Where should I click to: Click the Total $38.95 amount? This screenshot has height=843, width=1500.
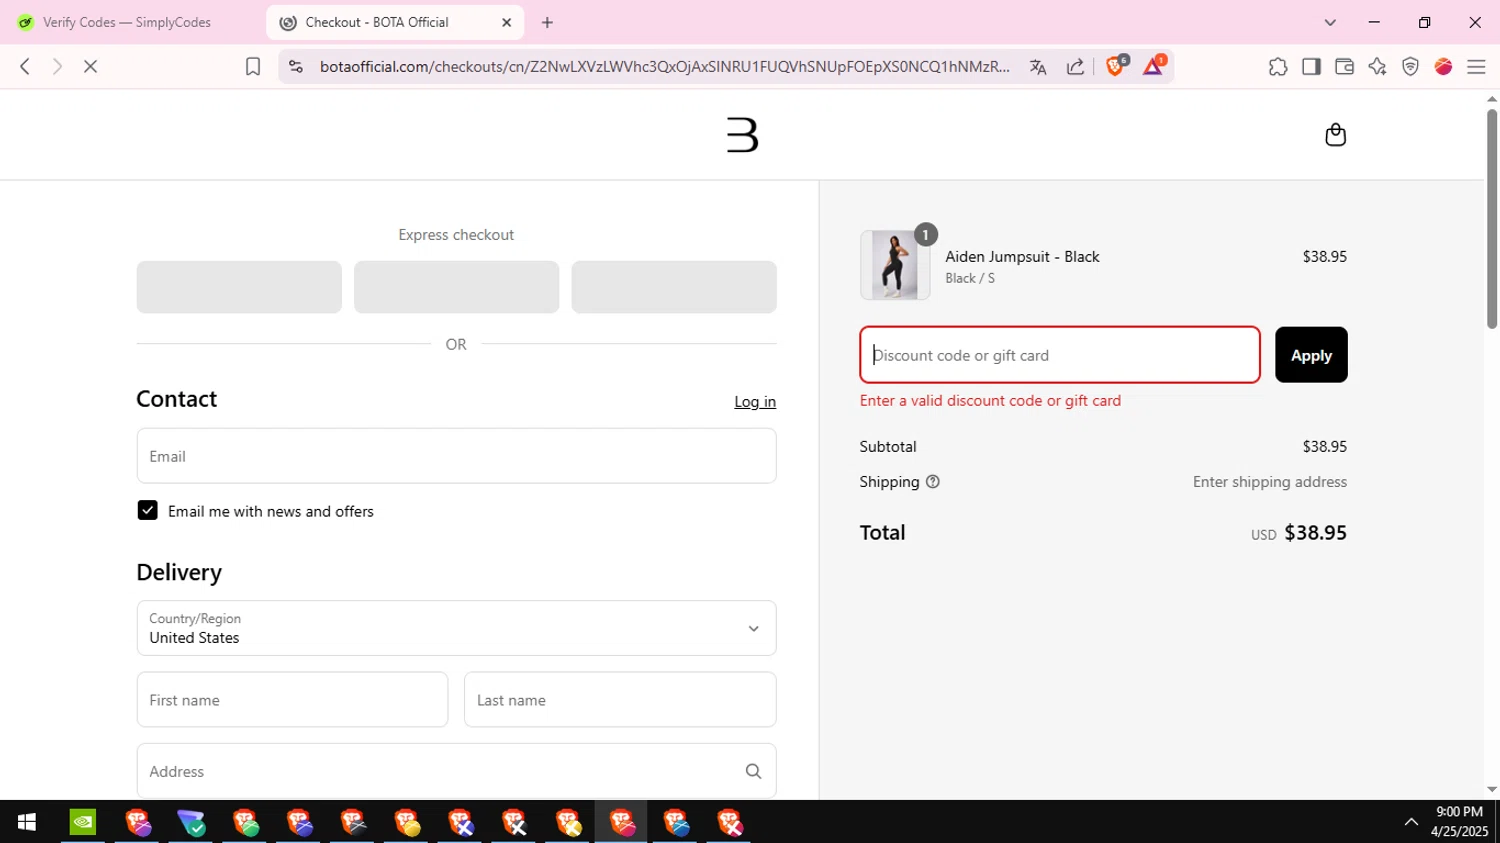[x=1315, y=533]
